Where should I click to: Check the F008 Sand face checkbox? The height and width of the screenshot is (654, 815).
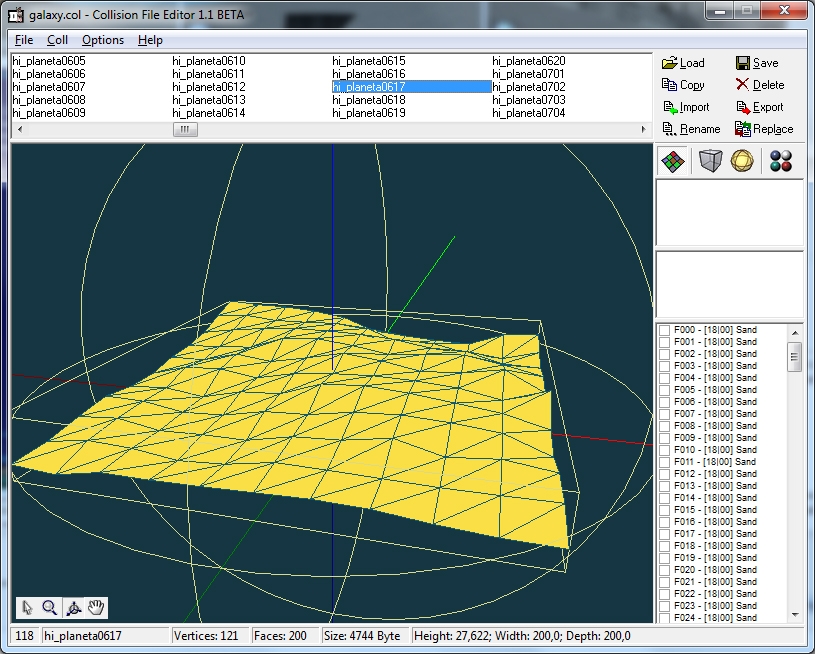coord(664,426)
